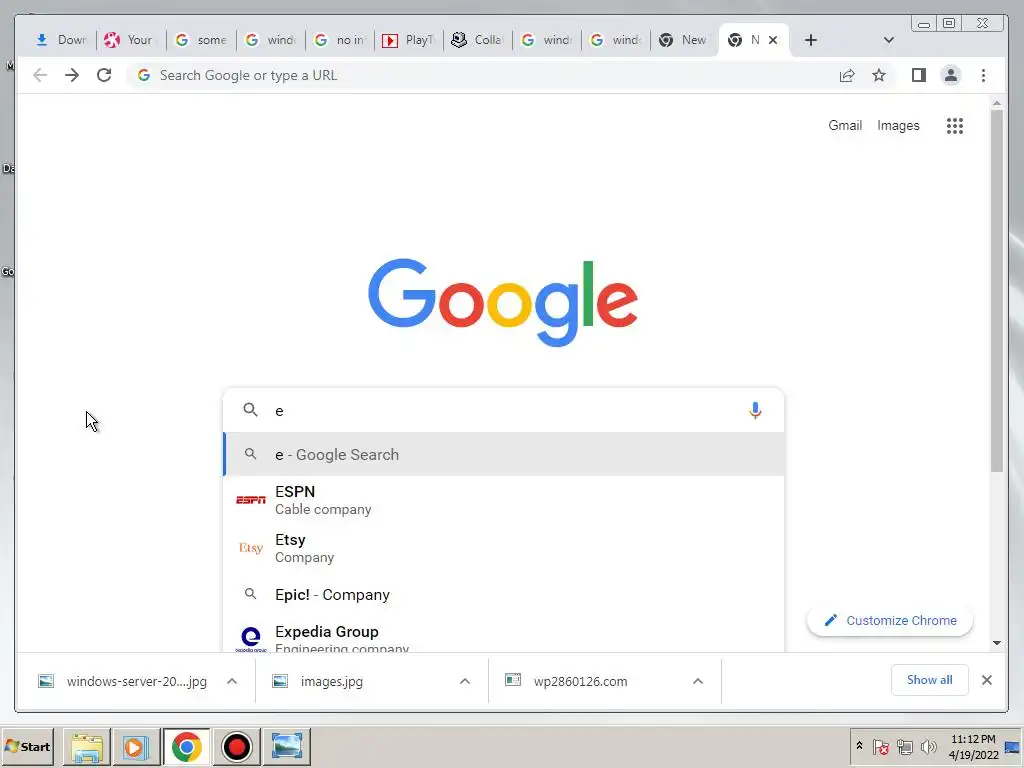Choose the ESPN suggestion
Viewport: 1024px width, 768px height.
tap(504, 500)
